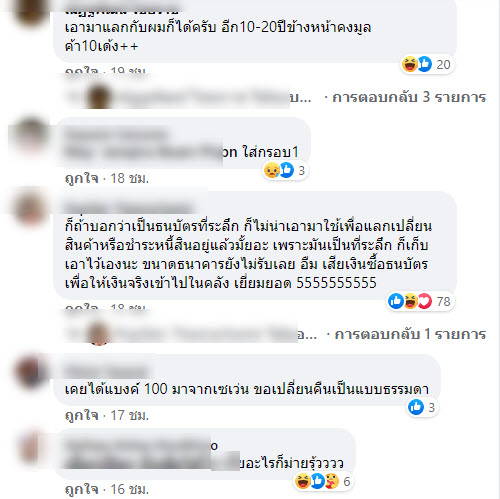
Task: Click replier avatar beside 3 replies link
Action: point(99,97)
